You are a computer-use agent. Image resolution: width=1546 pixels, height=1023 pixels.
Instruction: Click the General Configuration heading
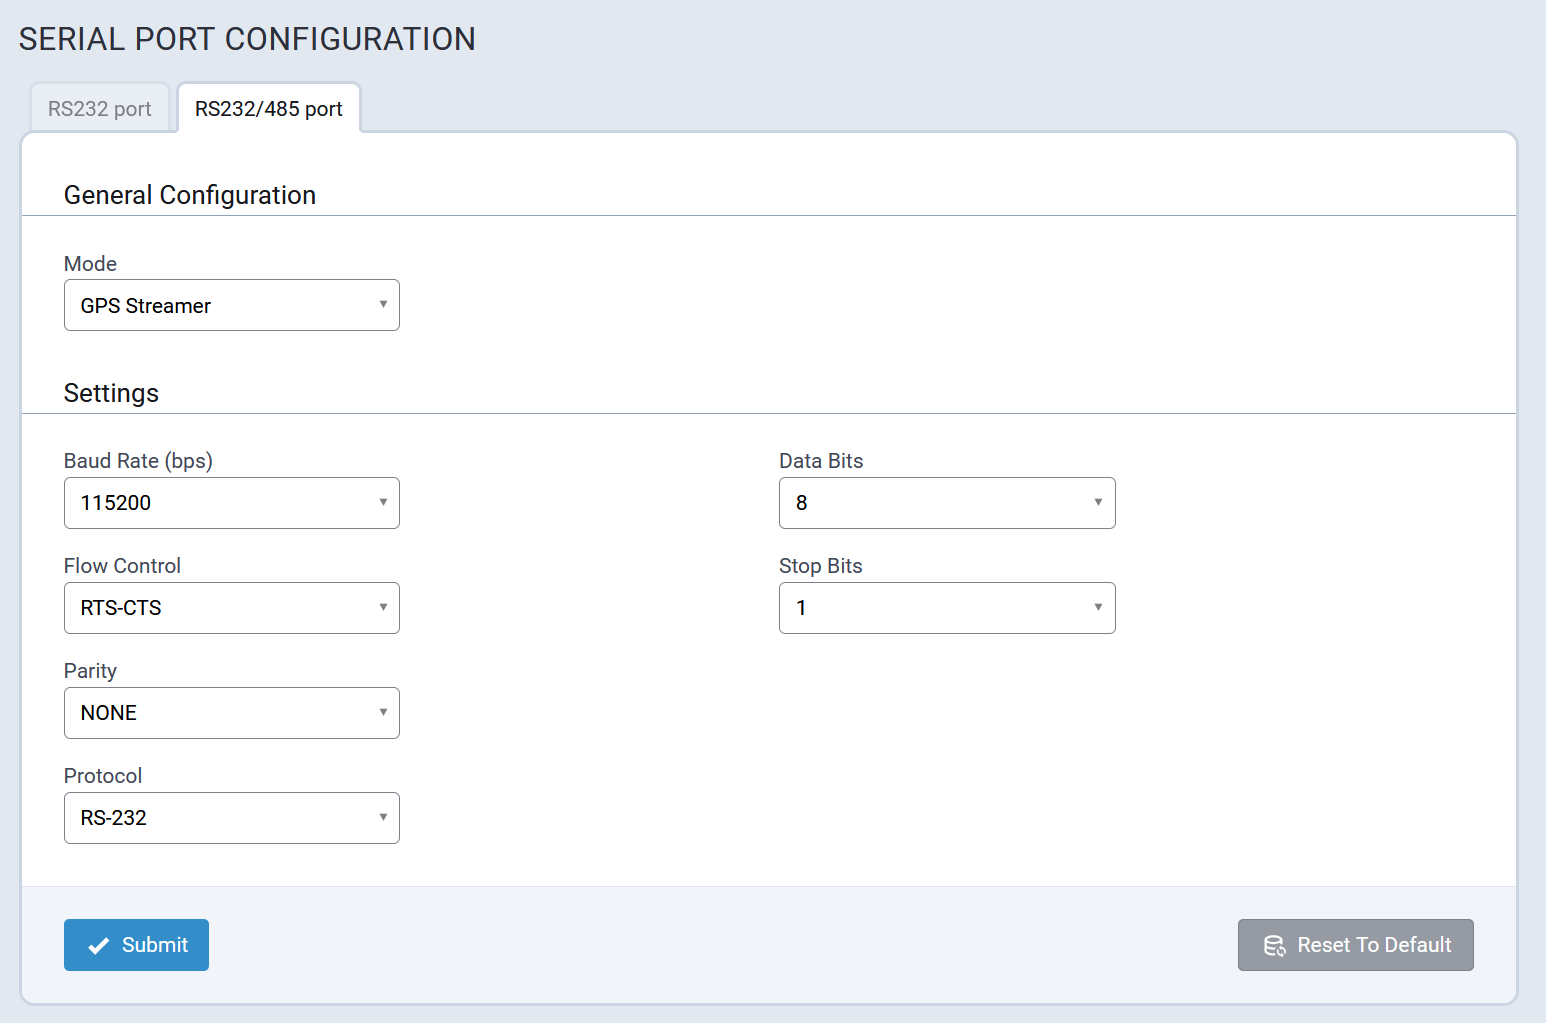point(190,195)
